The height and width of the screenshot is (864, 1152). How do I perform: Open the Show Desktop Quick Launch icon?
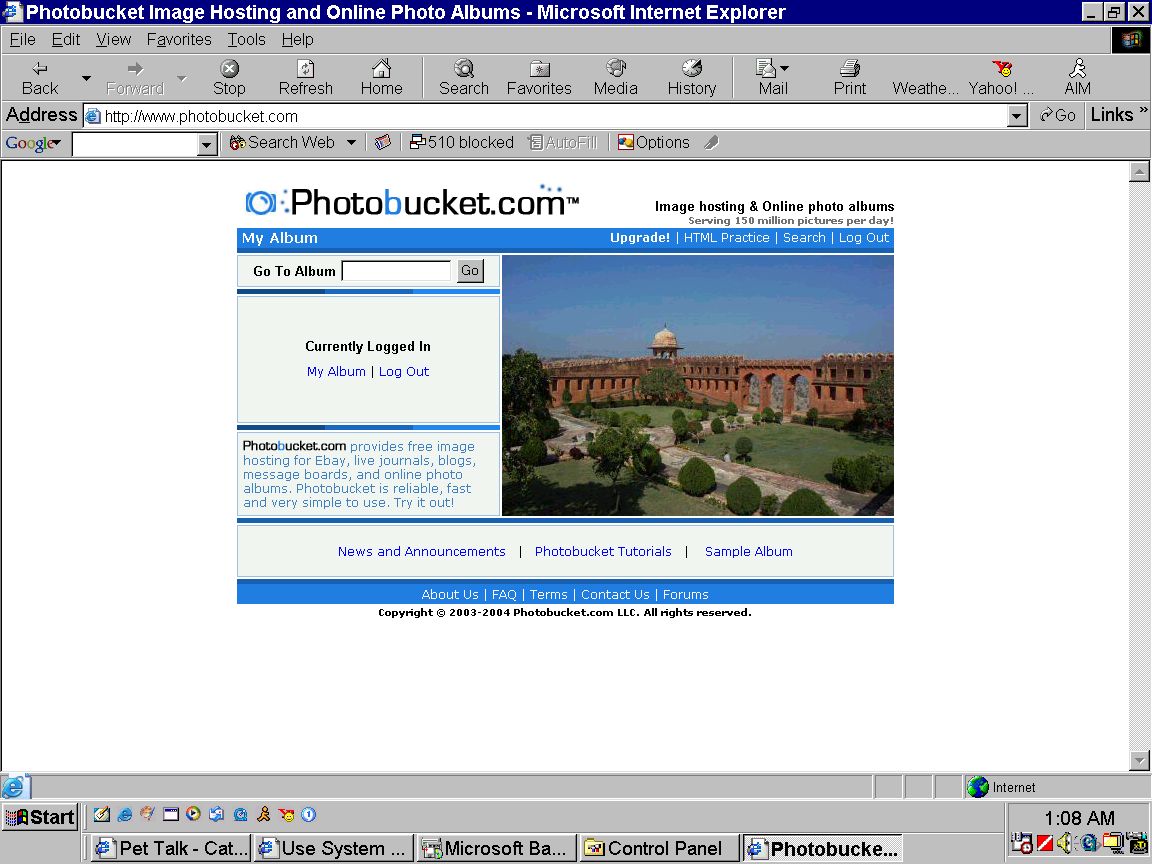pyautogui.click(x=101, y=814)
